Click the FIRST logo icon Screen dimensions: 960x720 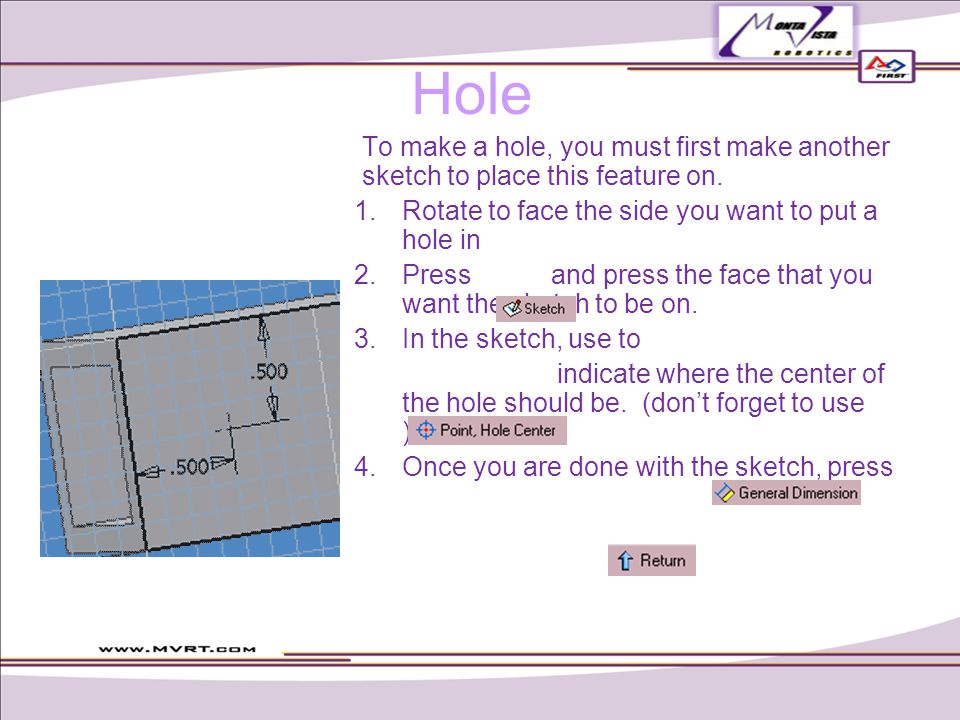click(887, 67)
